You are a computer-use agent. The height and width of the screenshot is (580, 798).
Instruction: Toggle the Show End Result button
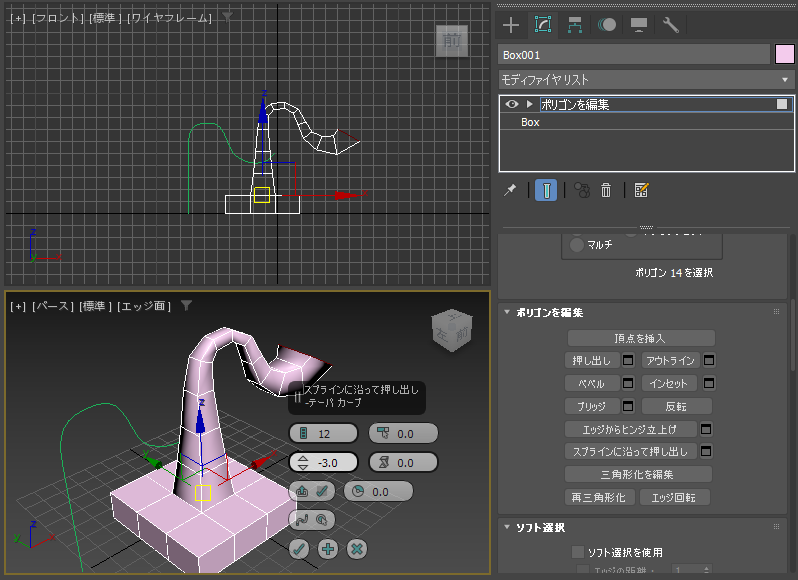[546, 190]
